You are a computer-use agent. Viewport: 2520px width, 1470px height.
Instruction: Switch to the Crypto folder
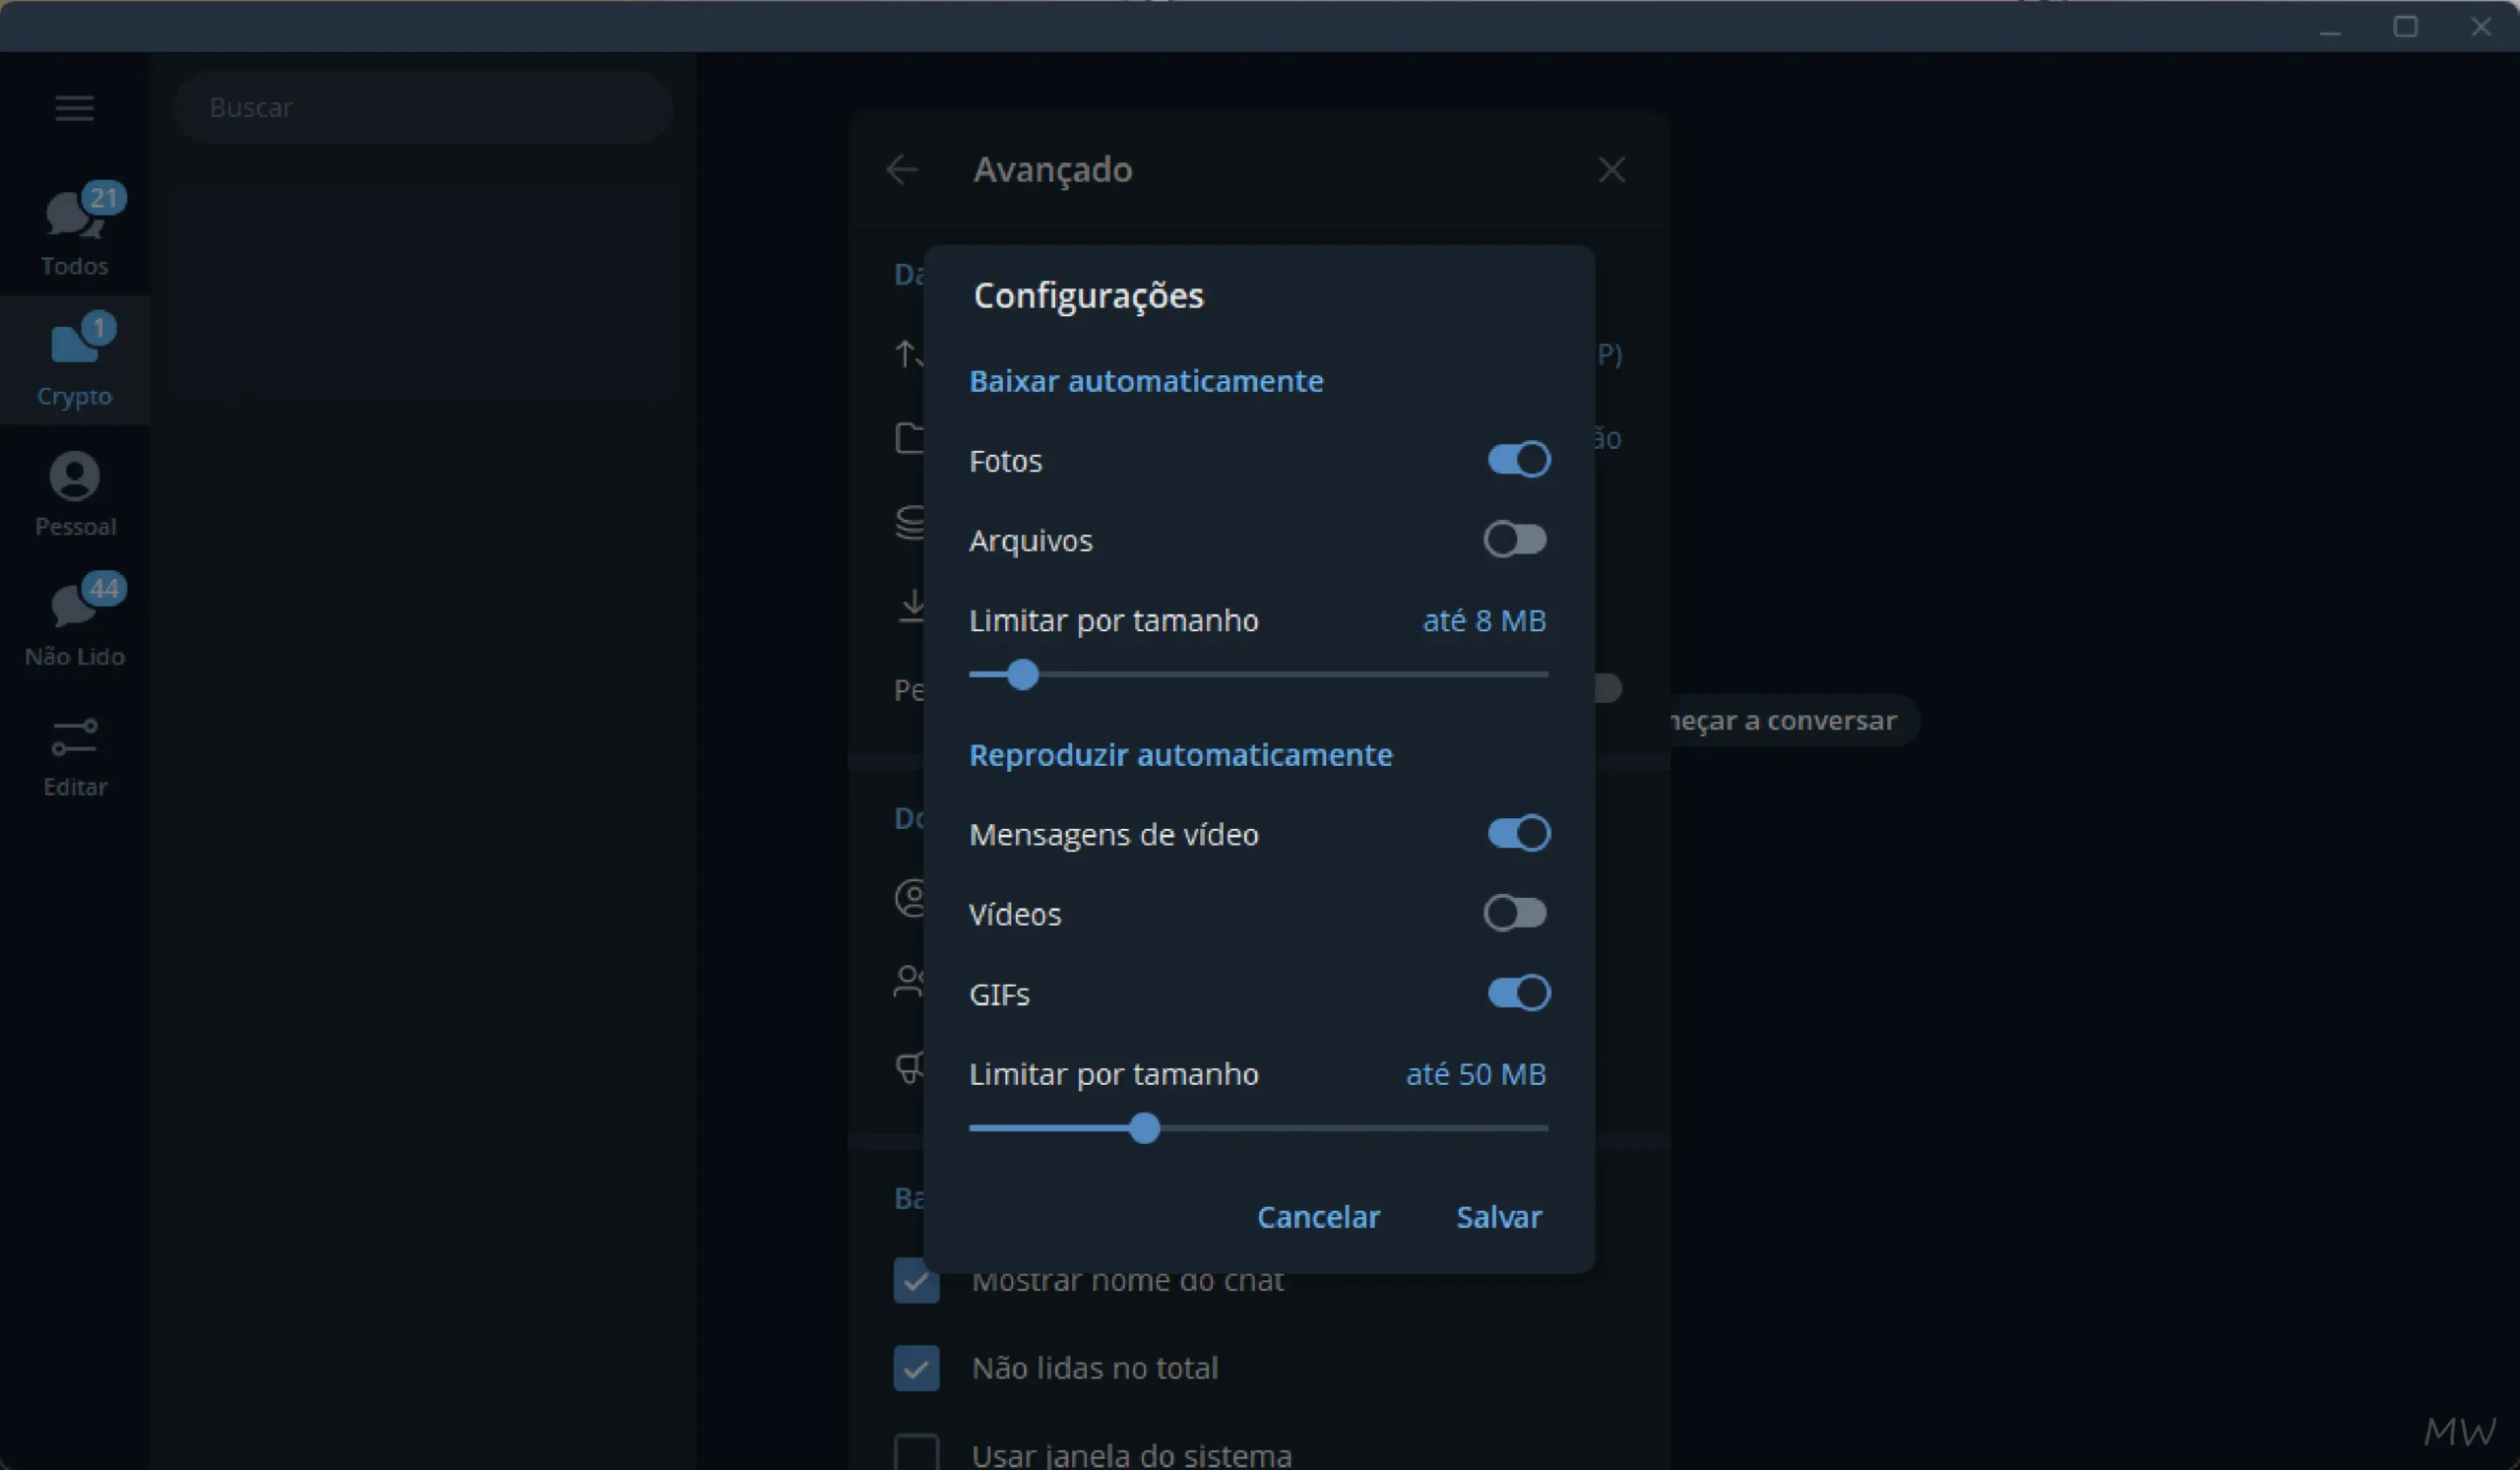pyautogui.click(x=75, y=360)
